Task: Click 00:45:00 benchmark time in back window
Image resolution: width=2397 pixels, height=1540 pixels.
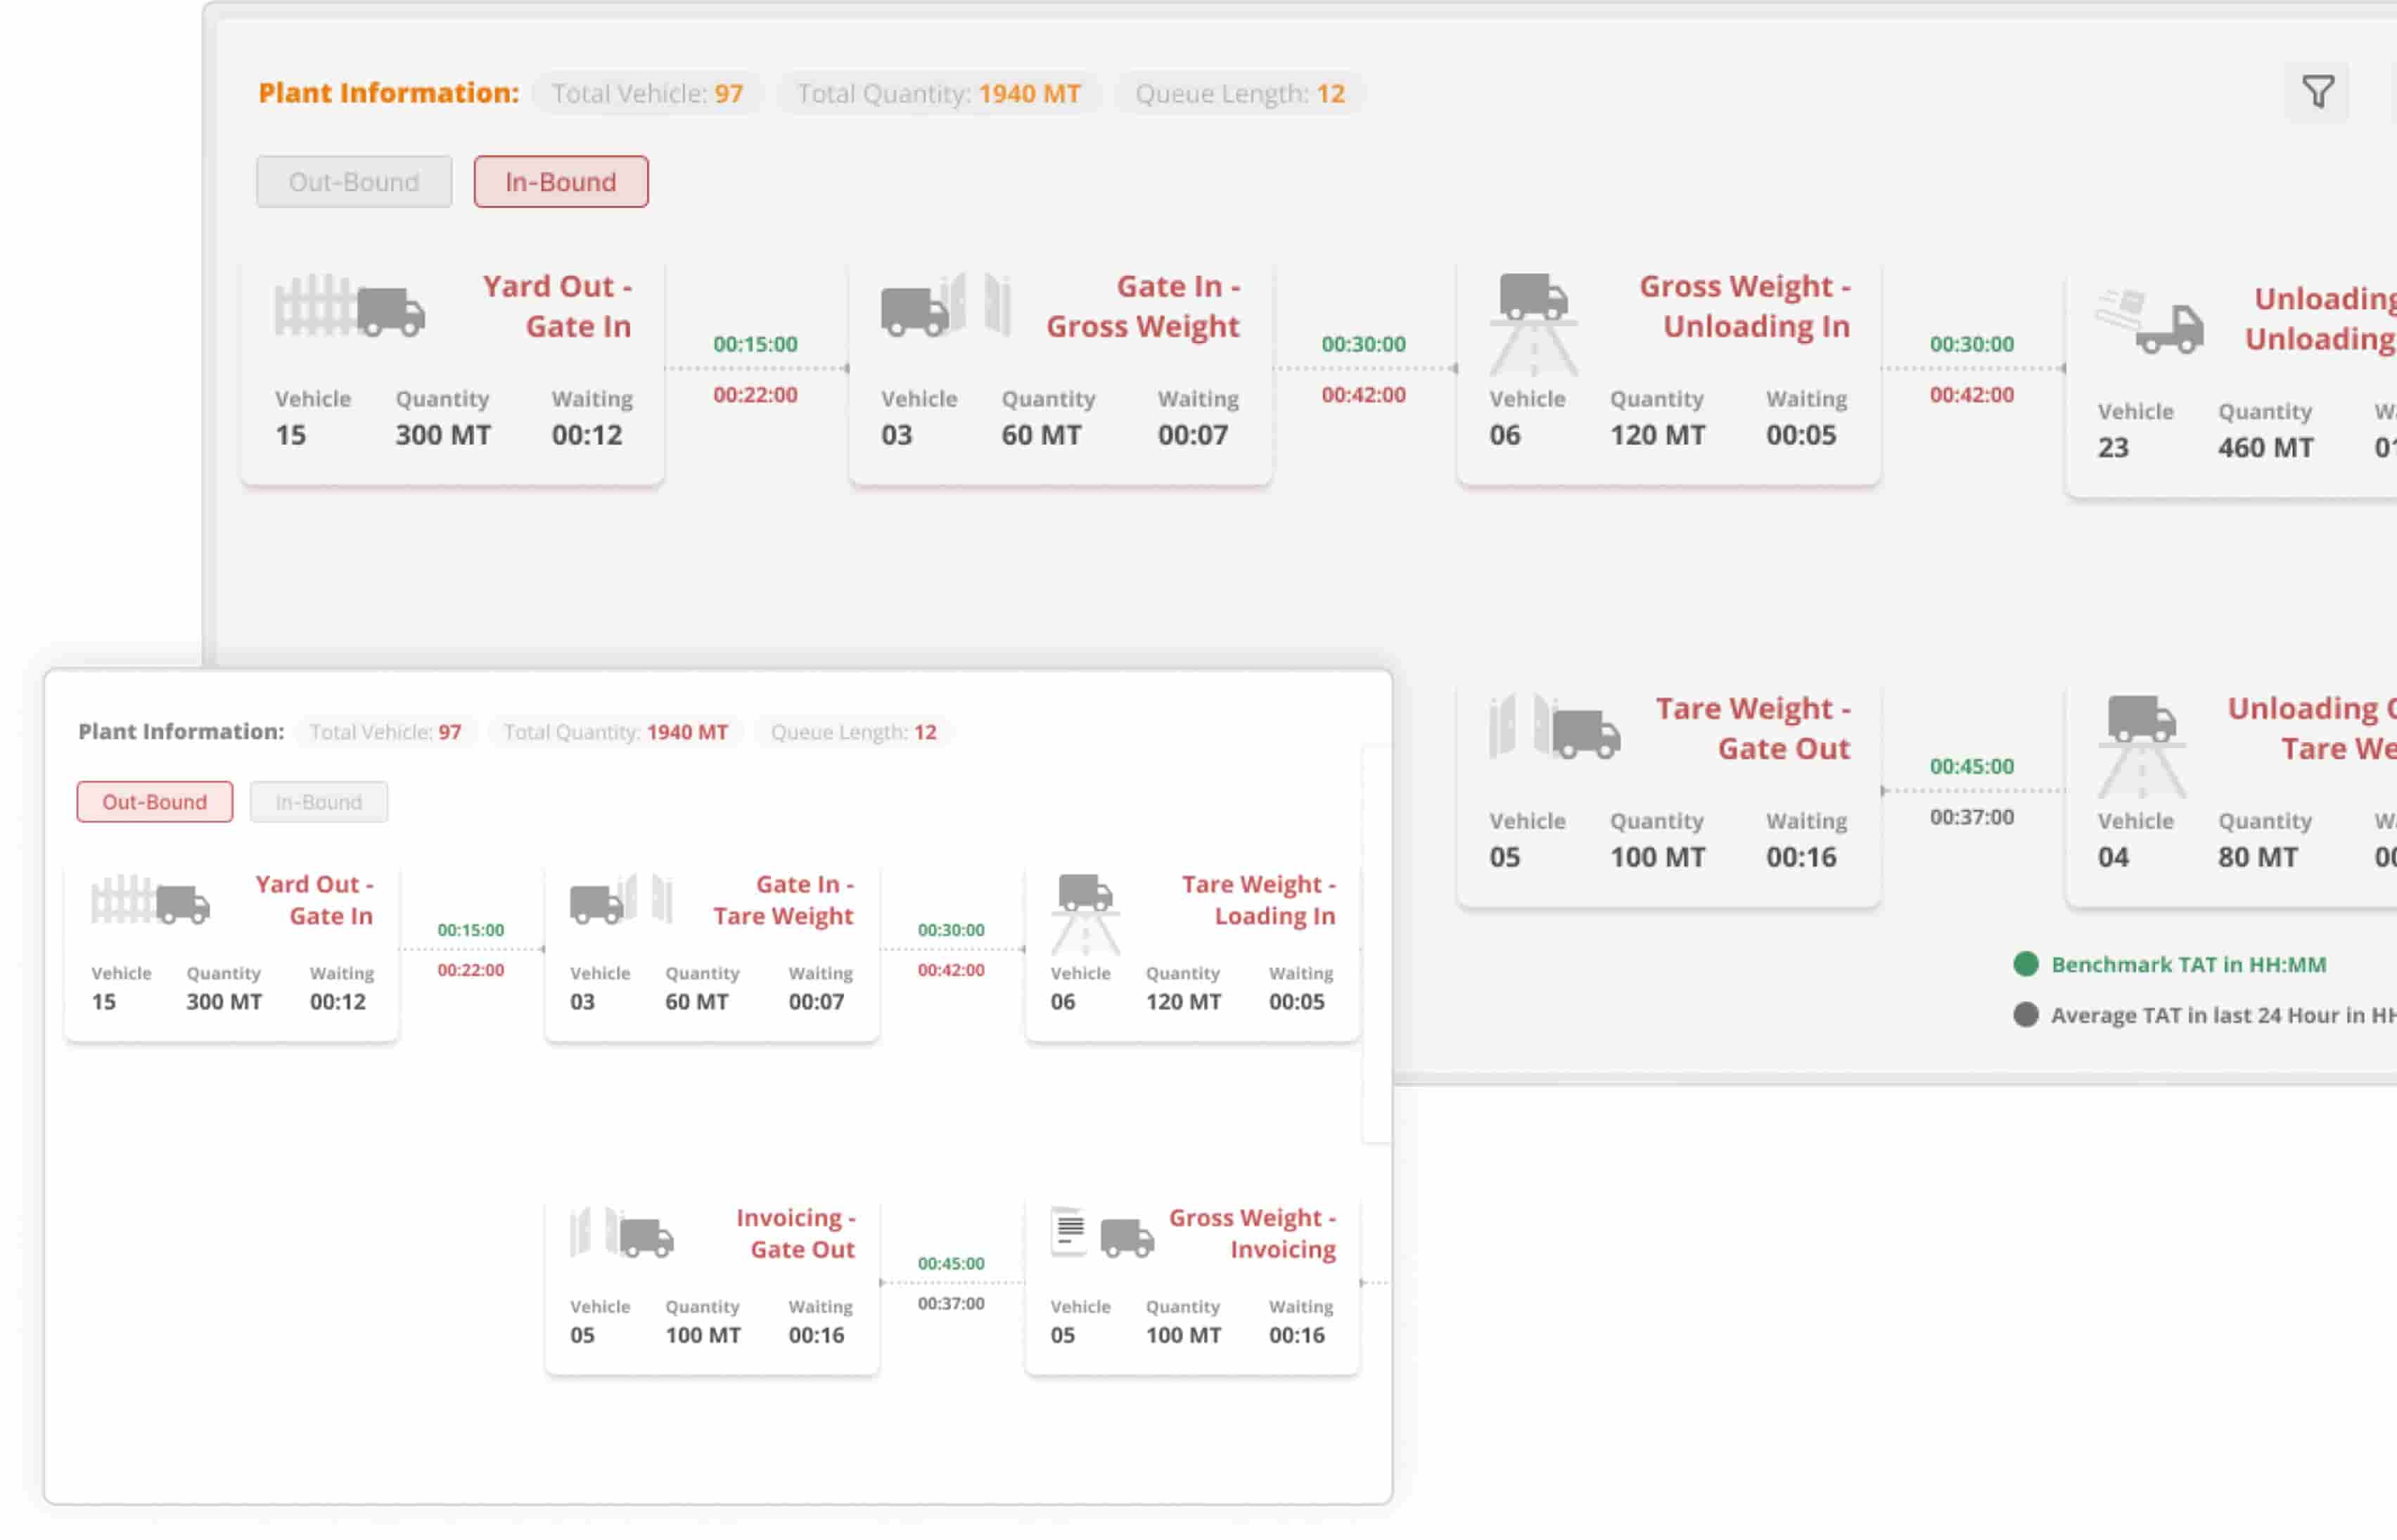Action: click(x=1972, y=766)
